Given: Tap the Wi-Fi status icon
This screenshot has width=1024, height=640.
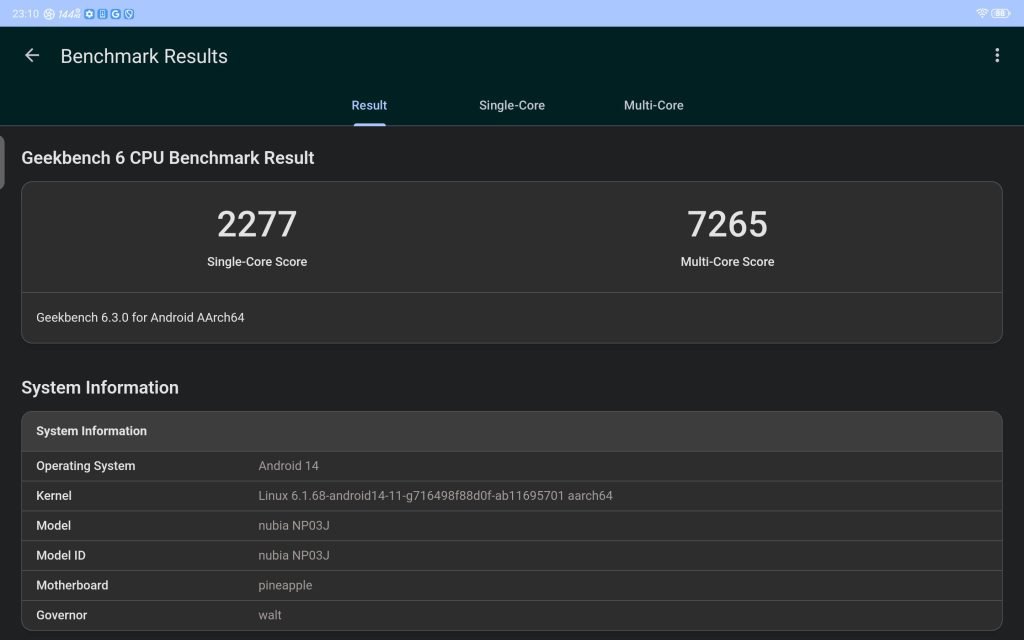Looking at the screenshot, I should (x=982, y=13).
